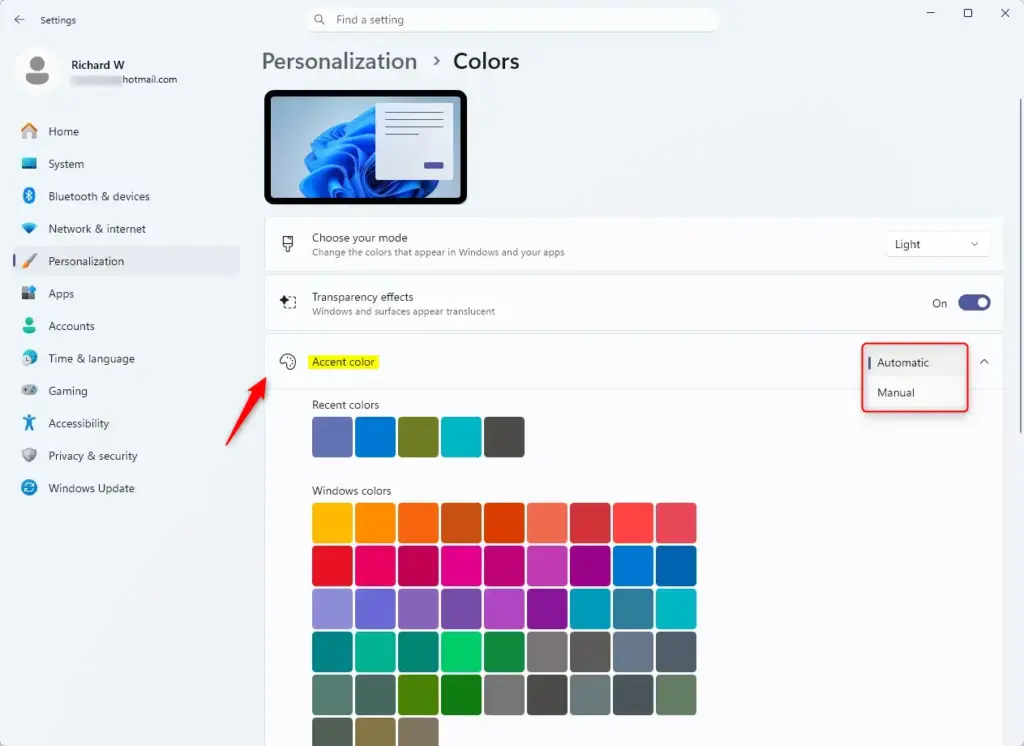Click the Network wifi icon
Image resolution: width=1024 pixels, height=746 pixels.
29,229
